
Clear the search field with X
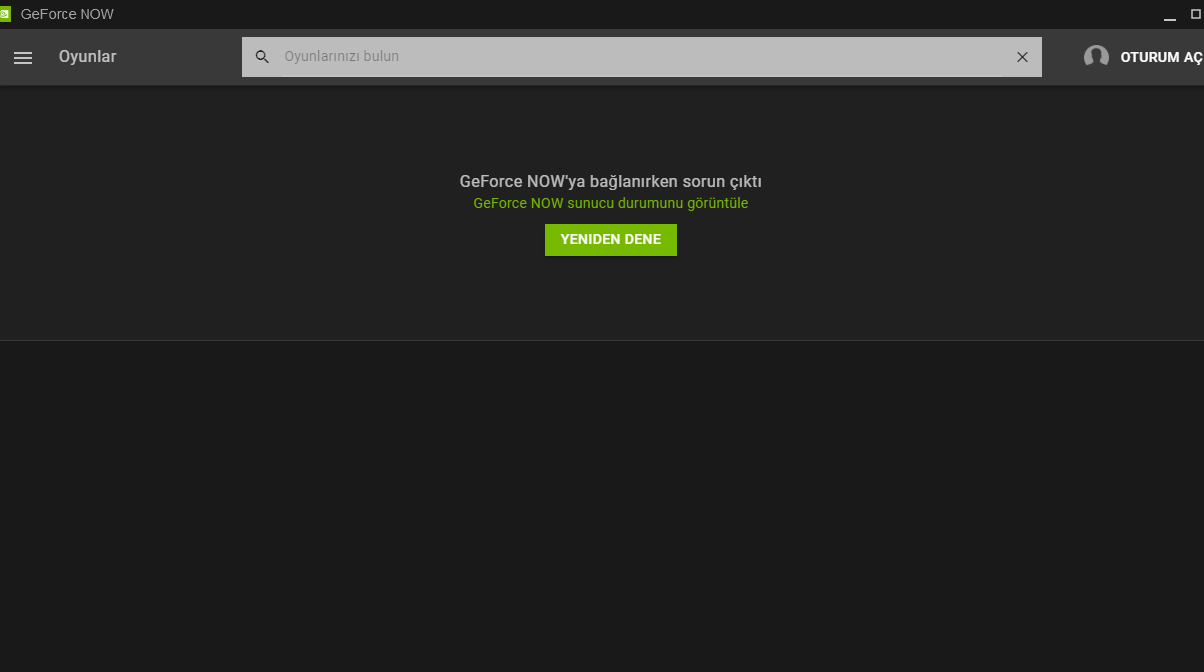[x=1022, y=57]
